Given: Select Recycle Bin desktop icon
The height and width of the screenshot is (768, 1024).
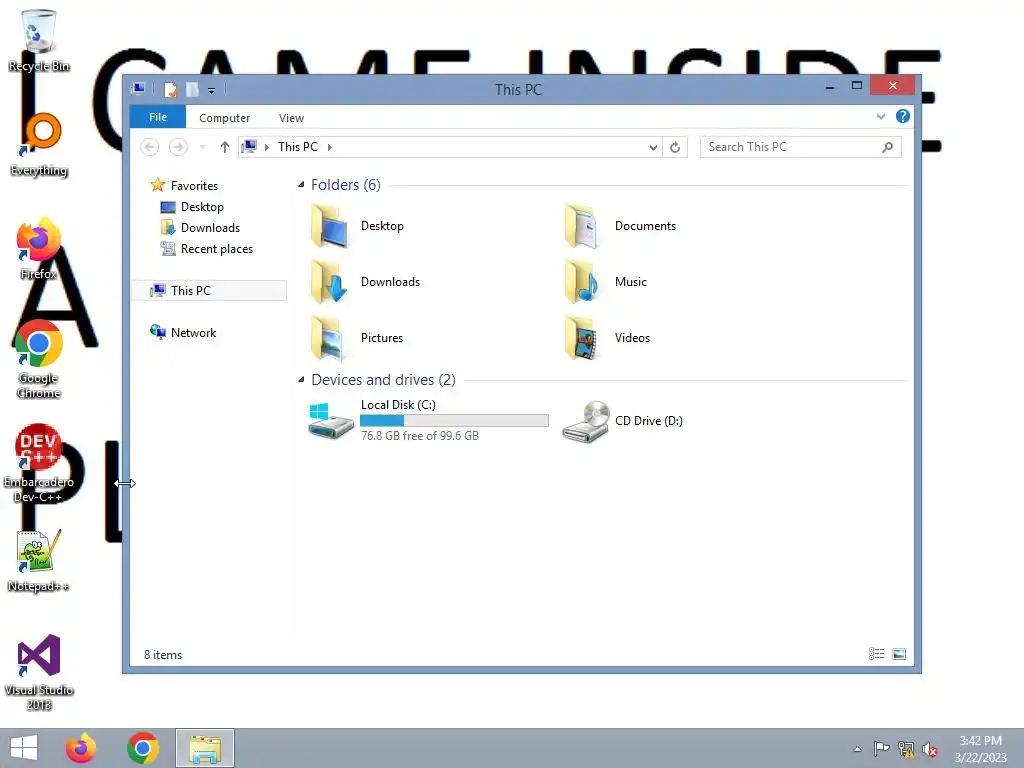Looking at the screenshot, I should [x=39, y=40].
